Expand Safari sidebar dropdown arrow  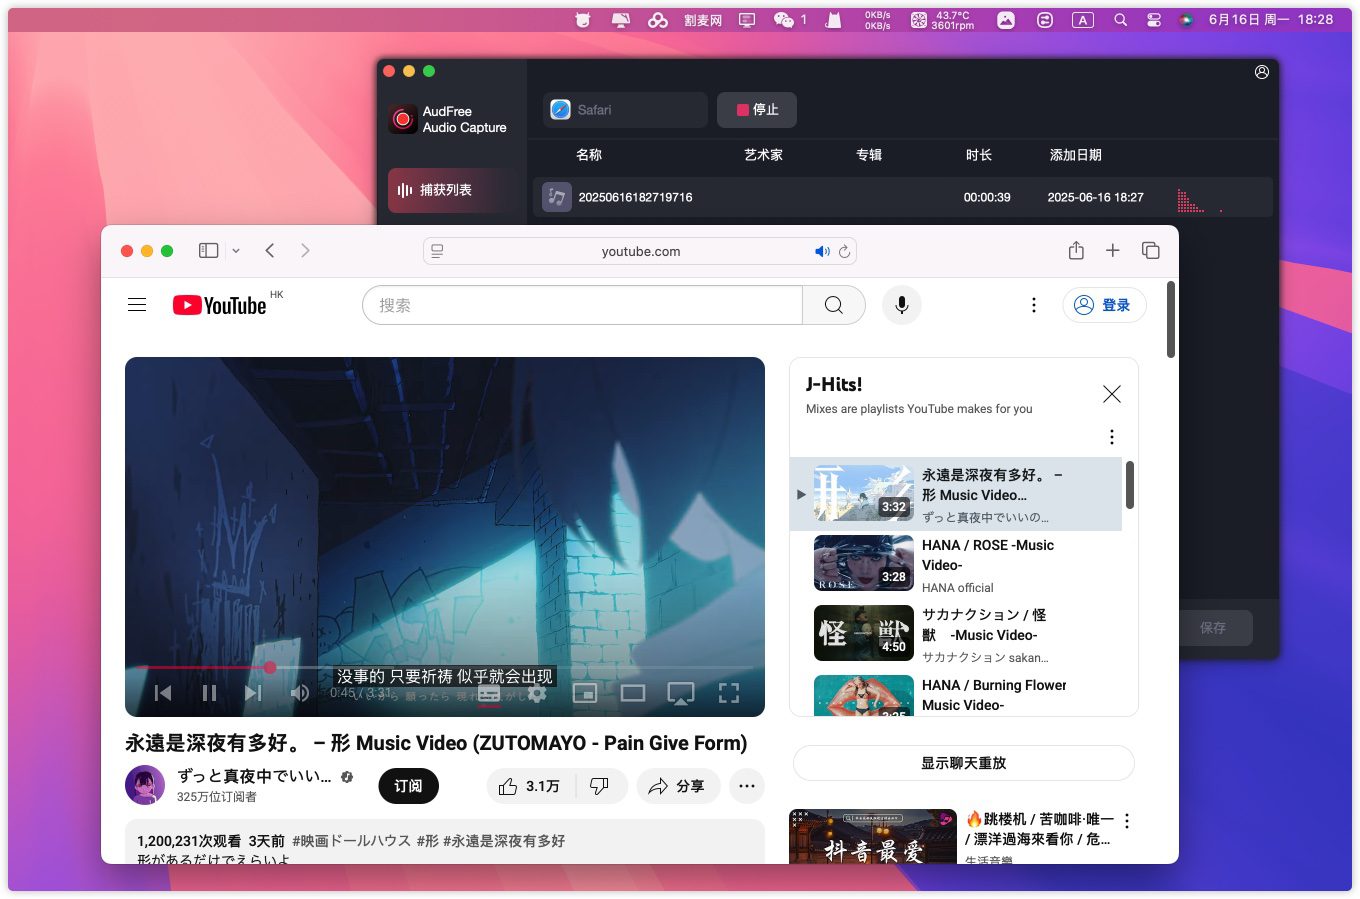coord(236,251)
